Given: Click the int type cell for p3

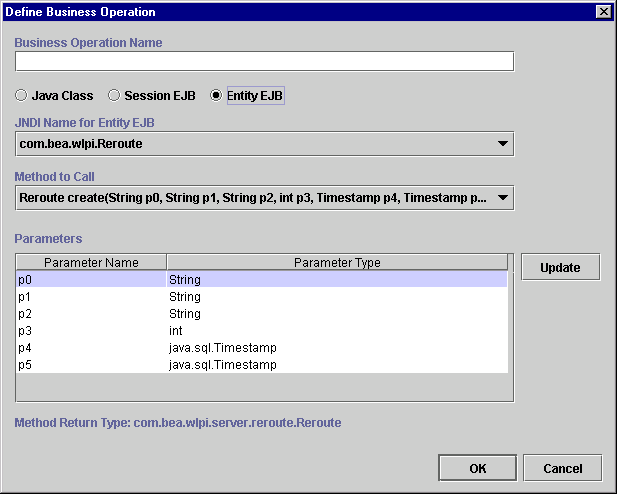Looking at the screenshot, I should (x=337, y=330).
